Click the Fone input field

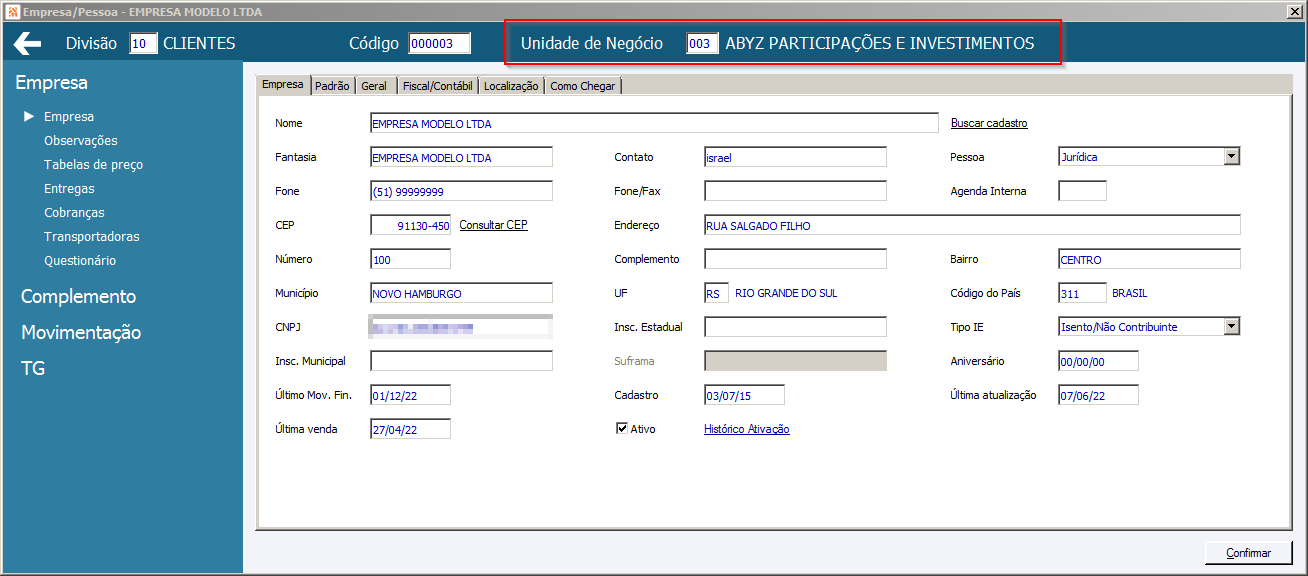coord(461,191)
